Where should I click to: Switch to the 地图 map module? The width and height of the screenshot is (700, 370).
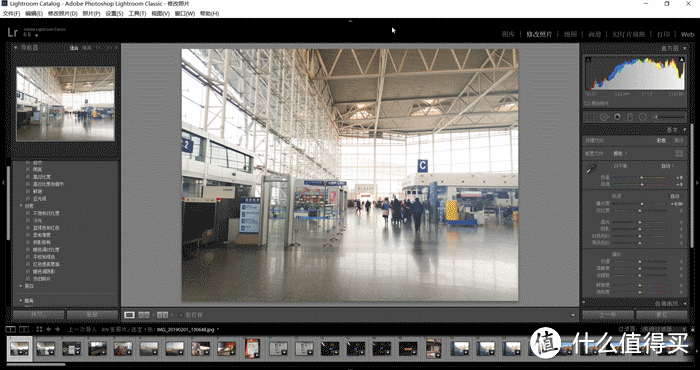(570, 34)
